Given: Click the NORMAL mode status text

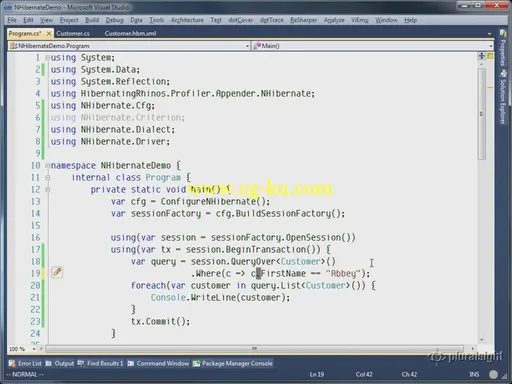Looking at the screenshot, I should [25, 374].
